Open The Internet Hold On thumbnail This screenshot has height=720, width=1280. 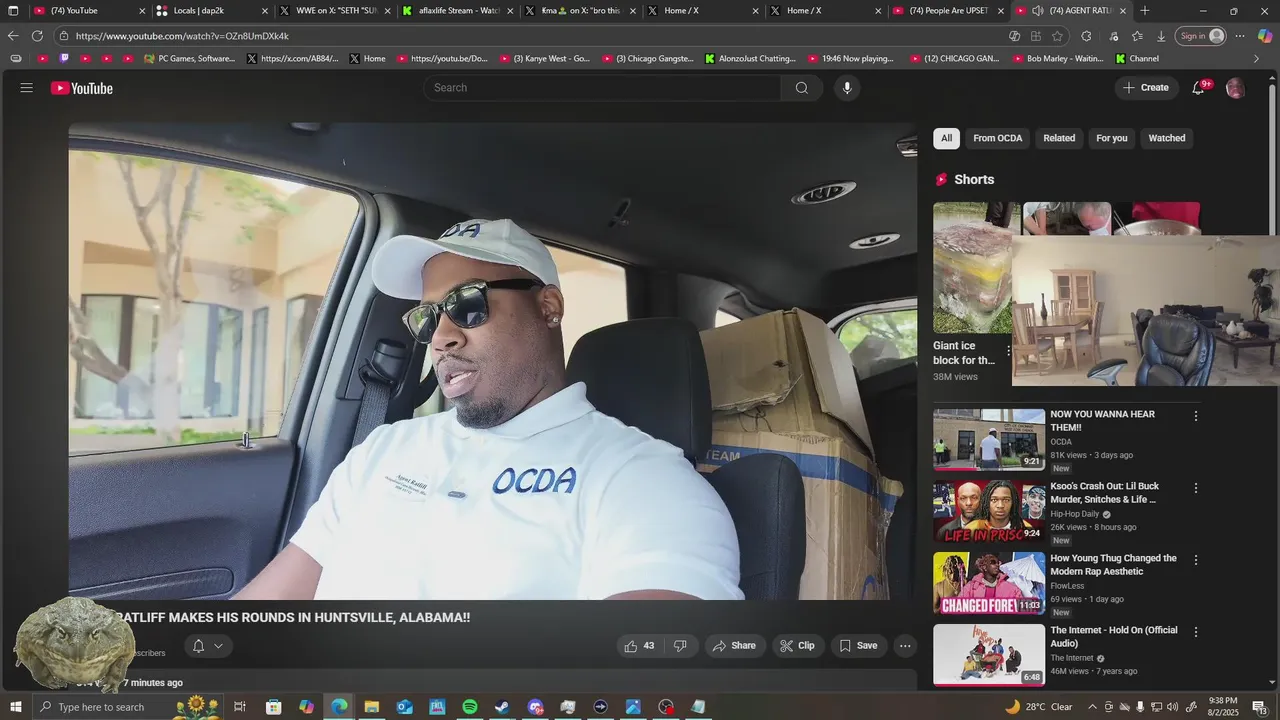(989, 655)
